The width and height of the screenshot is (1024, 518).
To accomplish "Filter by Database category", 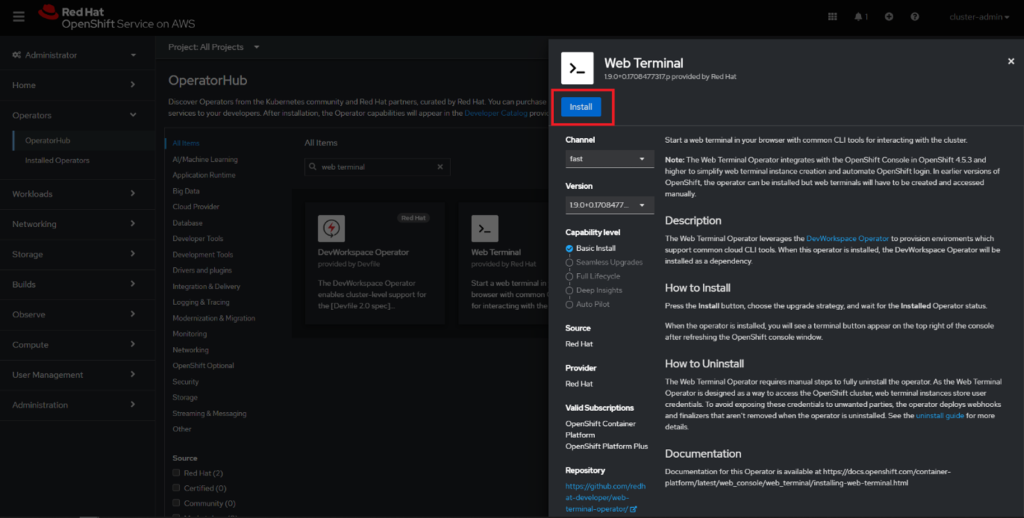I will pyautogui.click(x=187, y=223).
